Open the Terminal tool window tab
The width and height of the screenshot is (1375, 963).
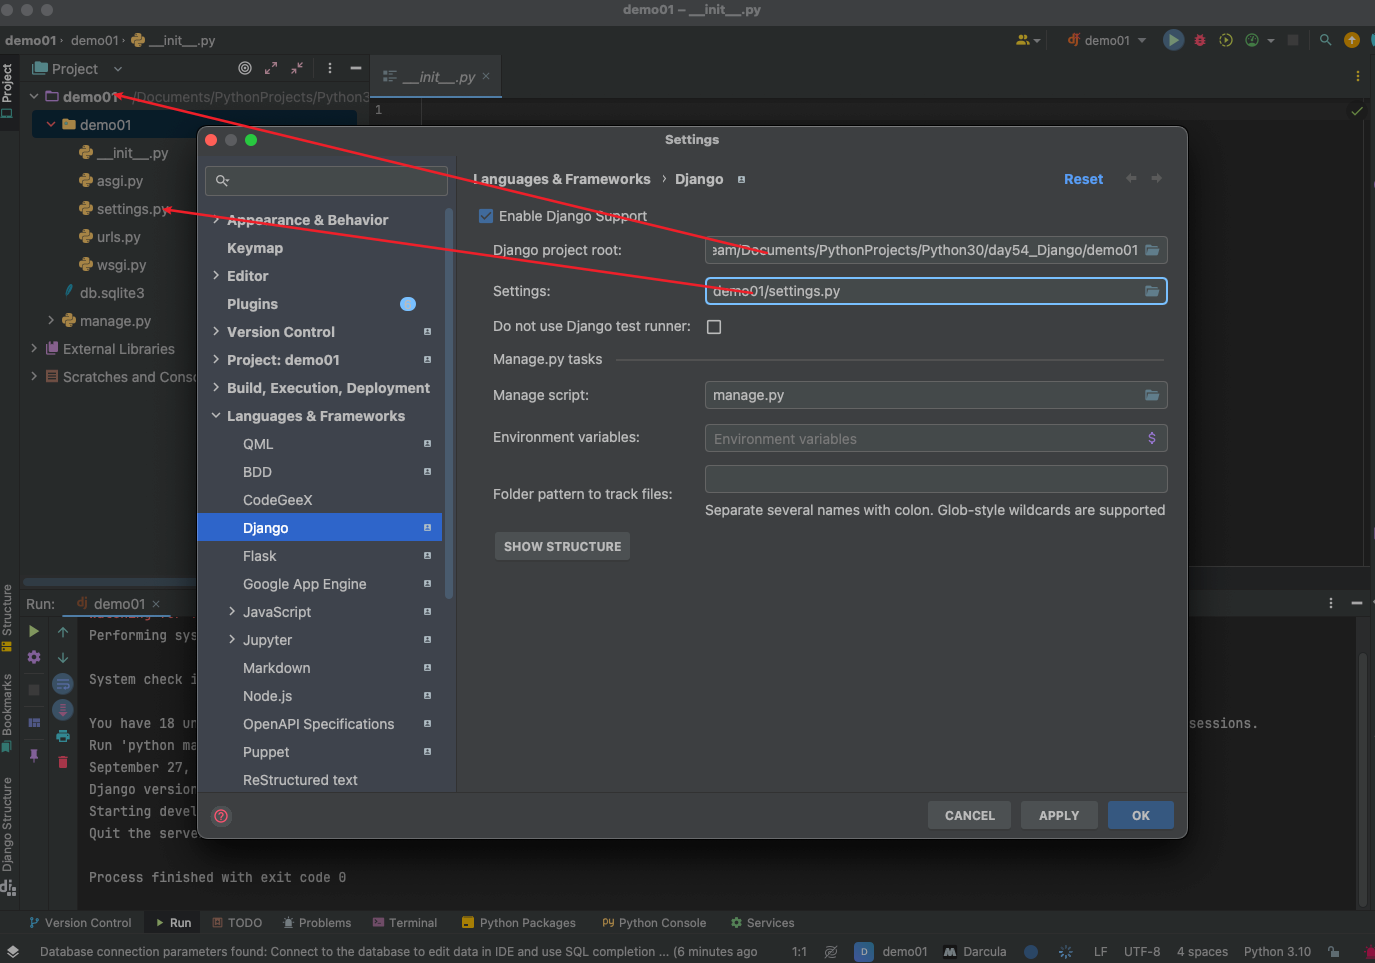[x=405, y=923]
